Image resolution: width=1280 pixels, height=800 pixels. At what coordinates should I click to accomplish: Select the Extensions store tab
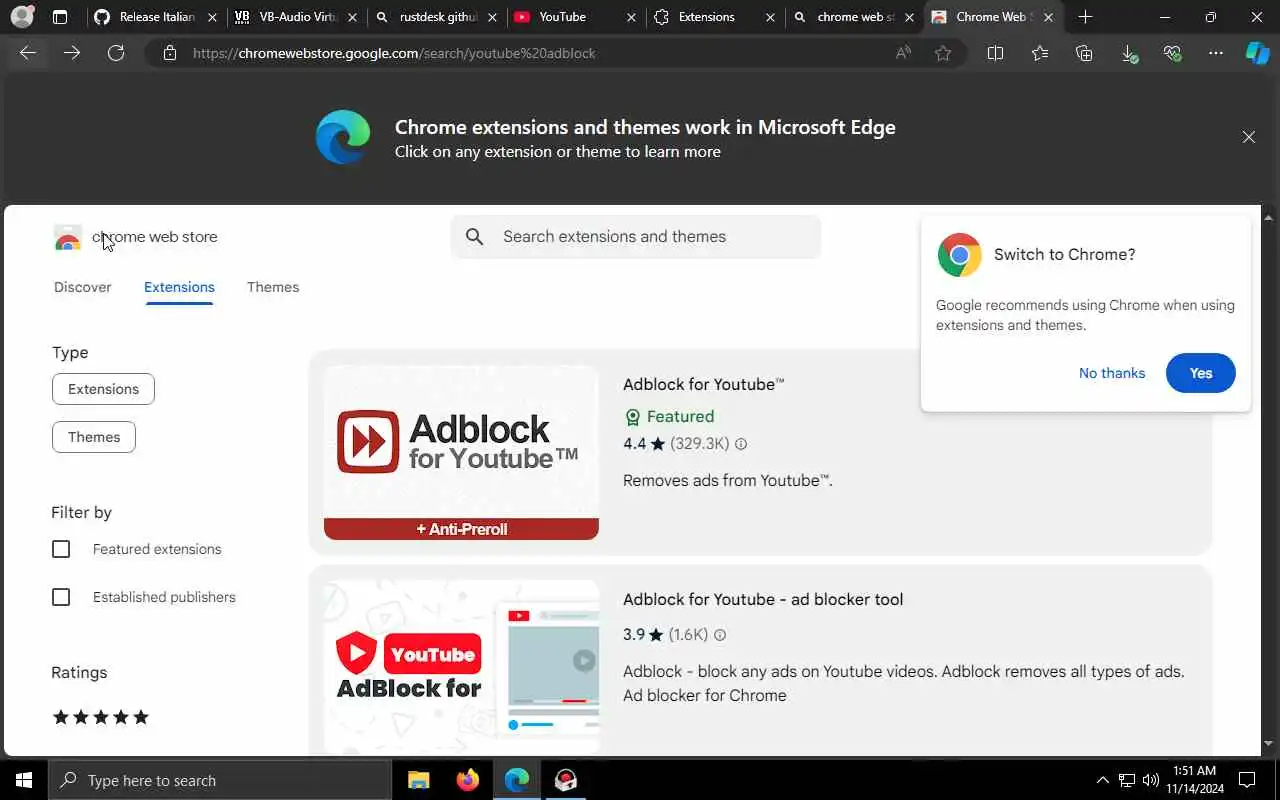(x=179, y=287)
